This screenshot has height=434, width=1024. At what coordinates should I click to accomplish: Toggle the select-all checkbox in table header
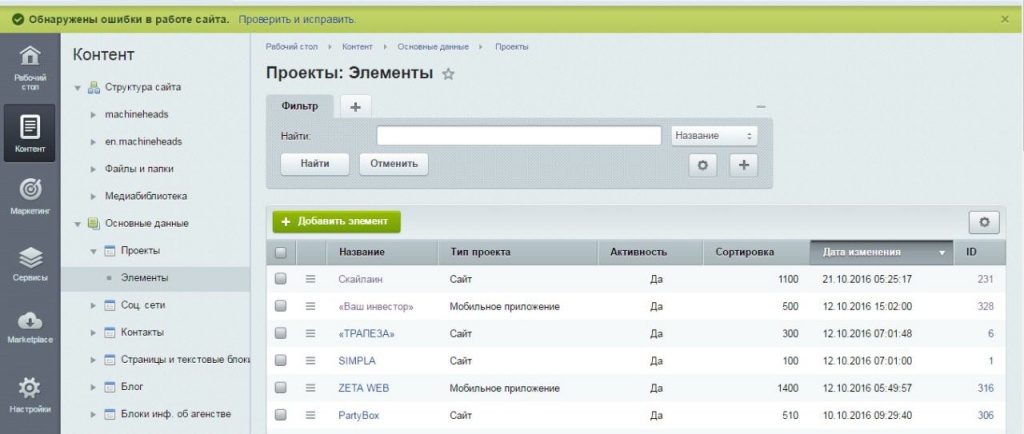point(281,252)
